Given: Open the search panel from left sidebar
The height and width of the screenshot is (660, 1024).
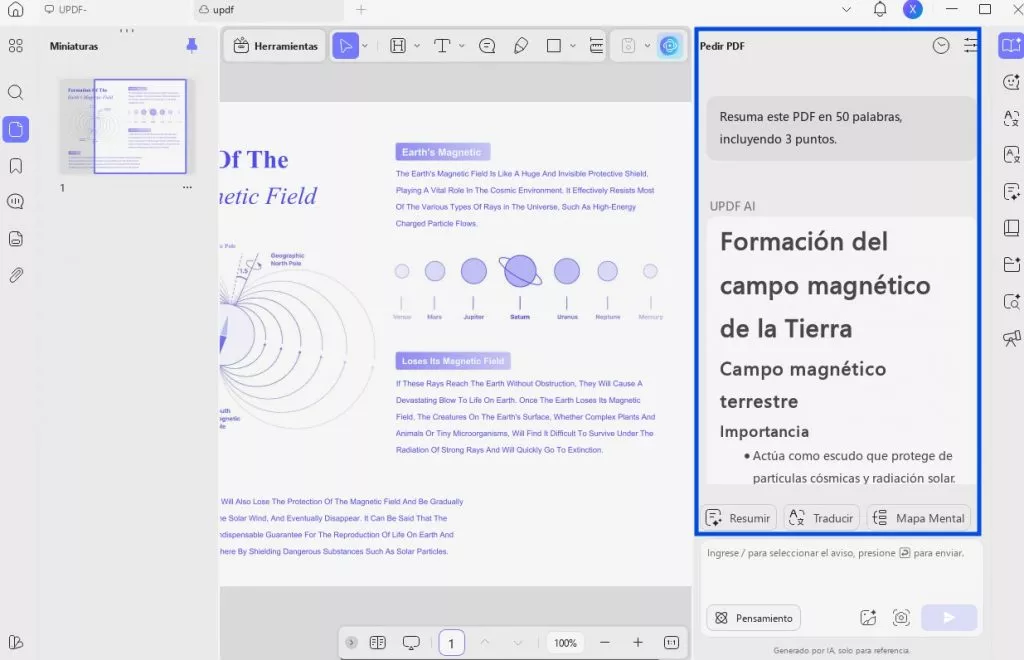Looking at the screenshot, I should (16, 92).
